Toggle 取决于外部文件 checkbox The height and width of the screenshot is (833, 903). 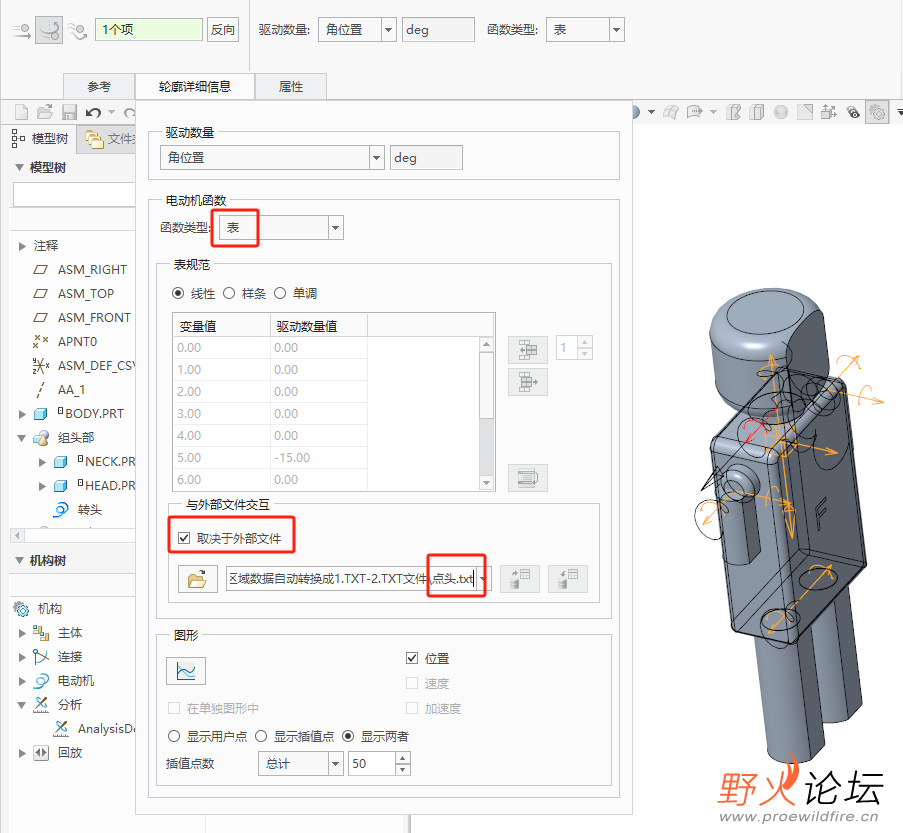184,538
